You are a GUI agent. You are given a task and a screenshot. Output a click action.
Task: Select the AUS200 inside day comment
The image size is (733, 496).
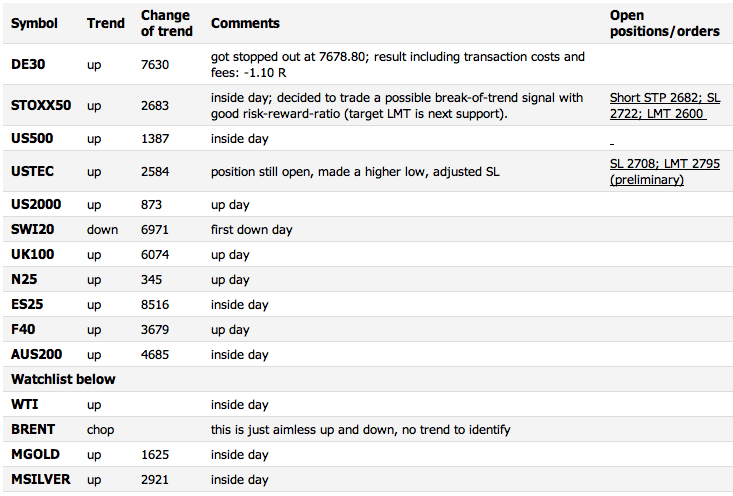239,355
